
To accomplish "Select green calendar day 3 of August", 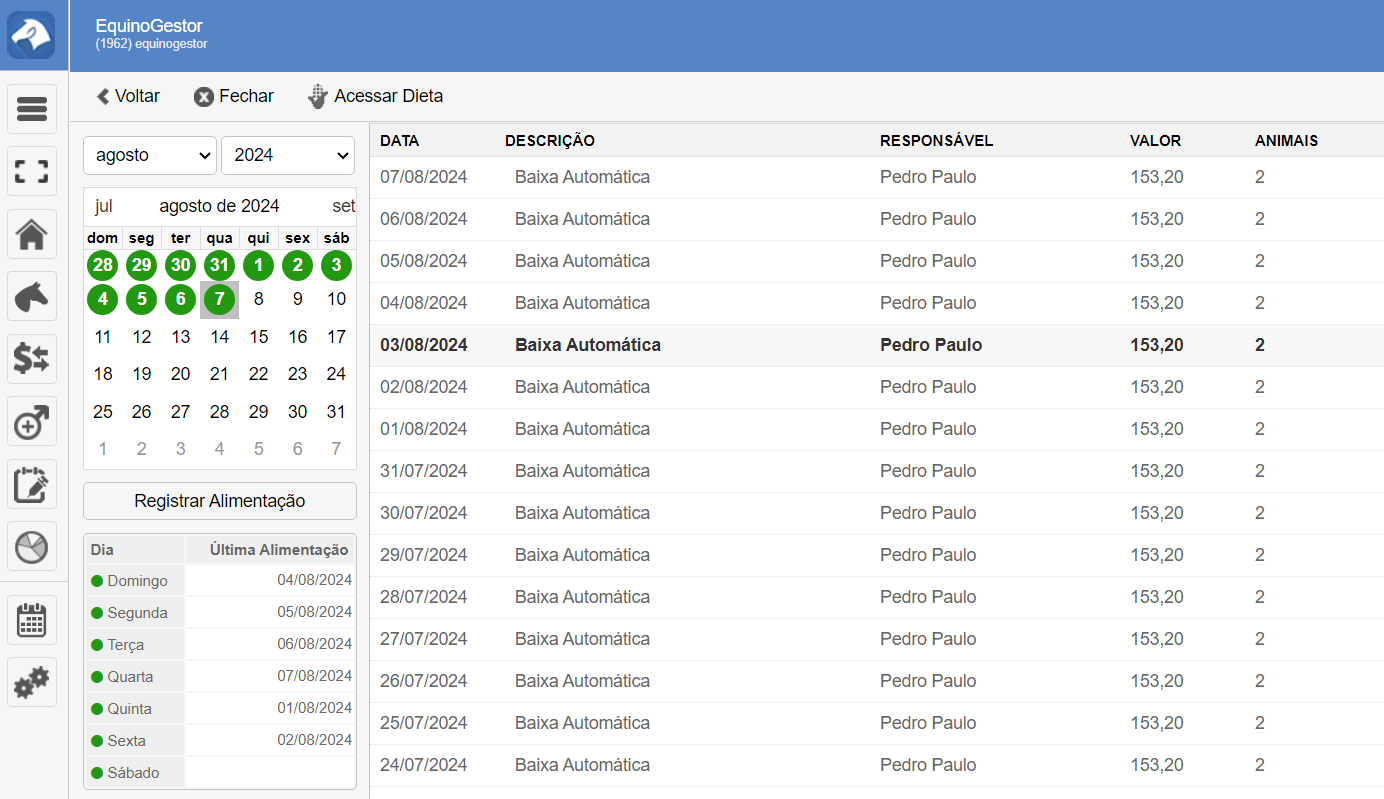I will [336, 265].
